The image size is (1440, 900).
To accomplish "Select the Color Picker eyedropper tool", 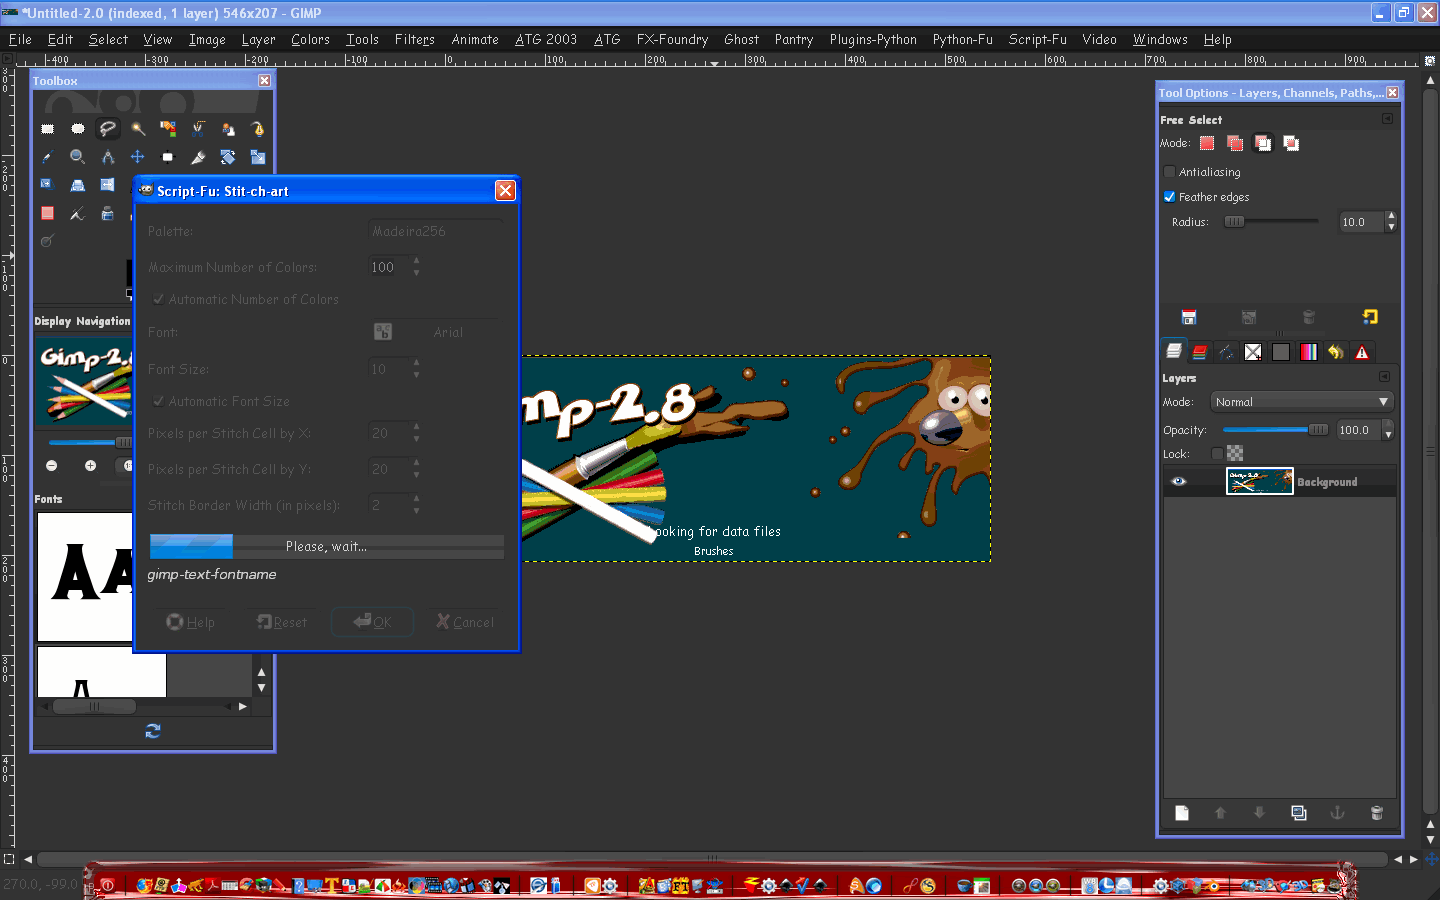I will point(47,157).
